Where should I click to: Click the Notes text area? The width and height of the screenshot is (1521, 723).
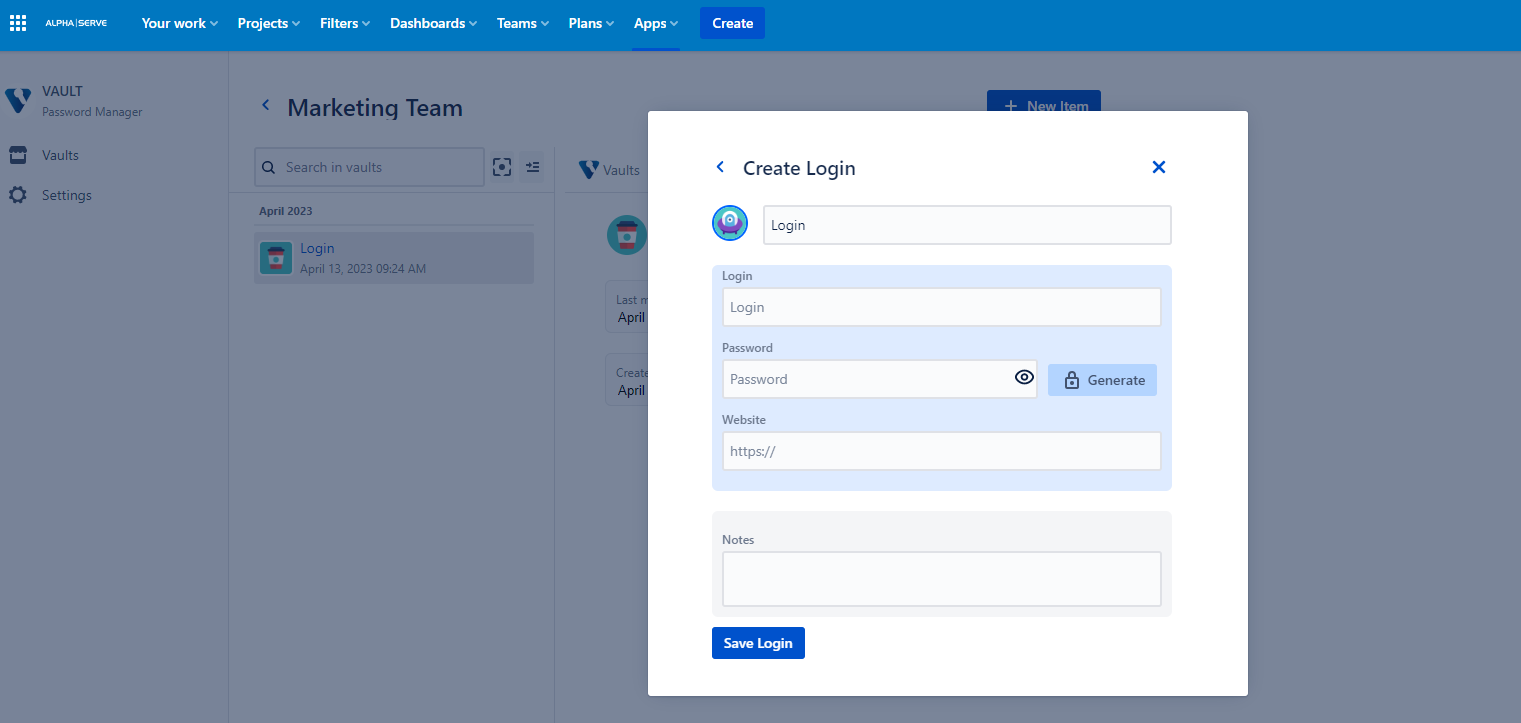940,578
